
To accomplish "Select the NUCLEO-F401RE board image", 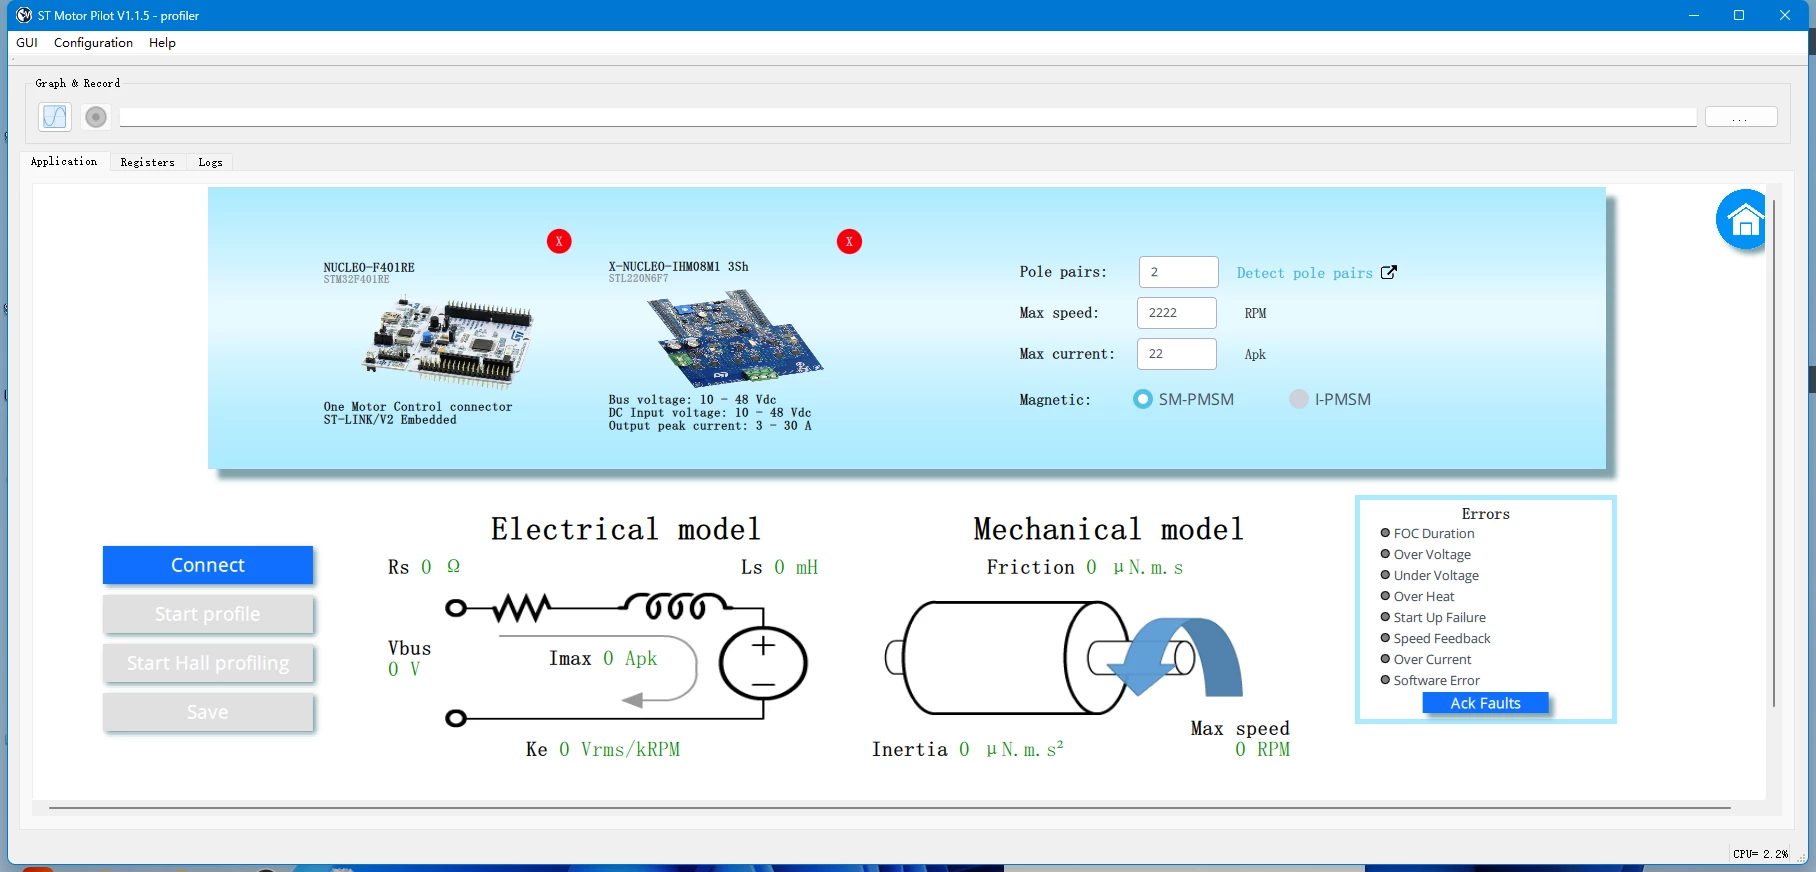I will 448,342.
